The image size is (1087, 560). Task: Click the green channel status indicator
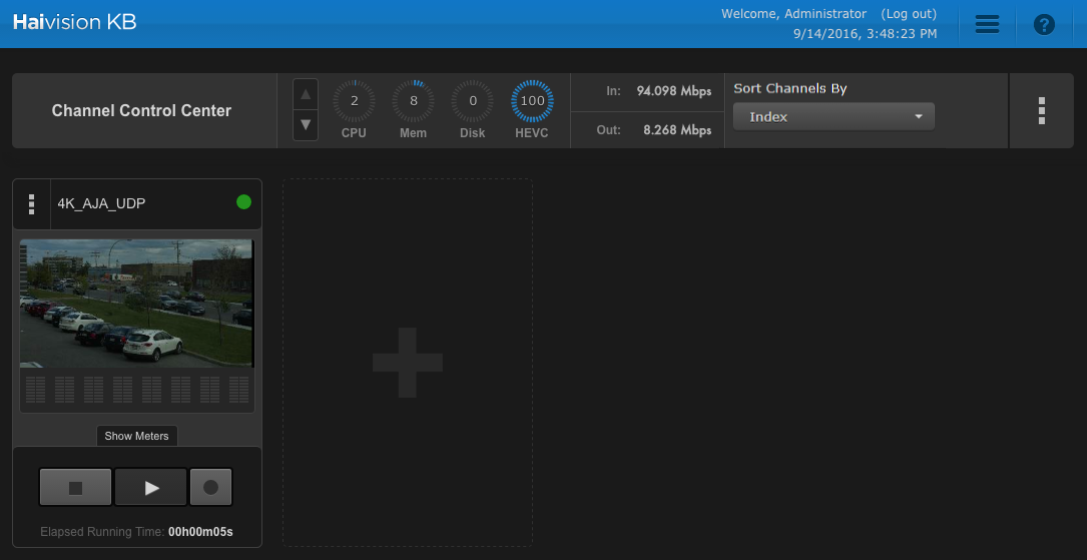point(243,202)
